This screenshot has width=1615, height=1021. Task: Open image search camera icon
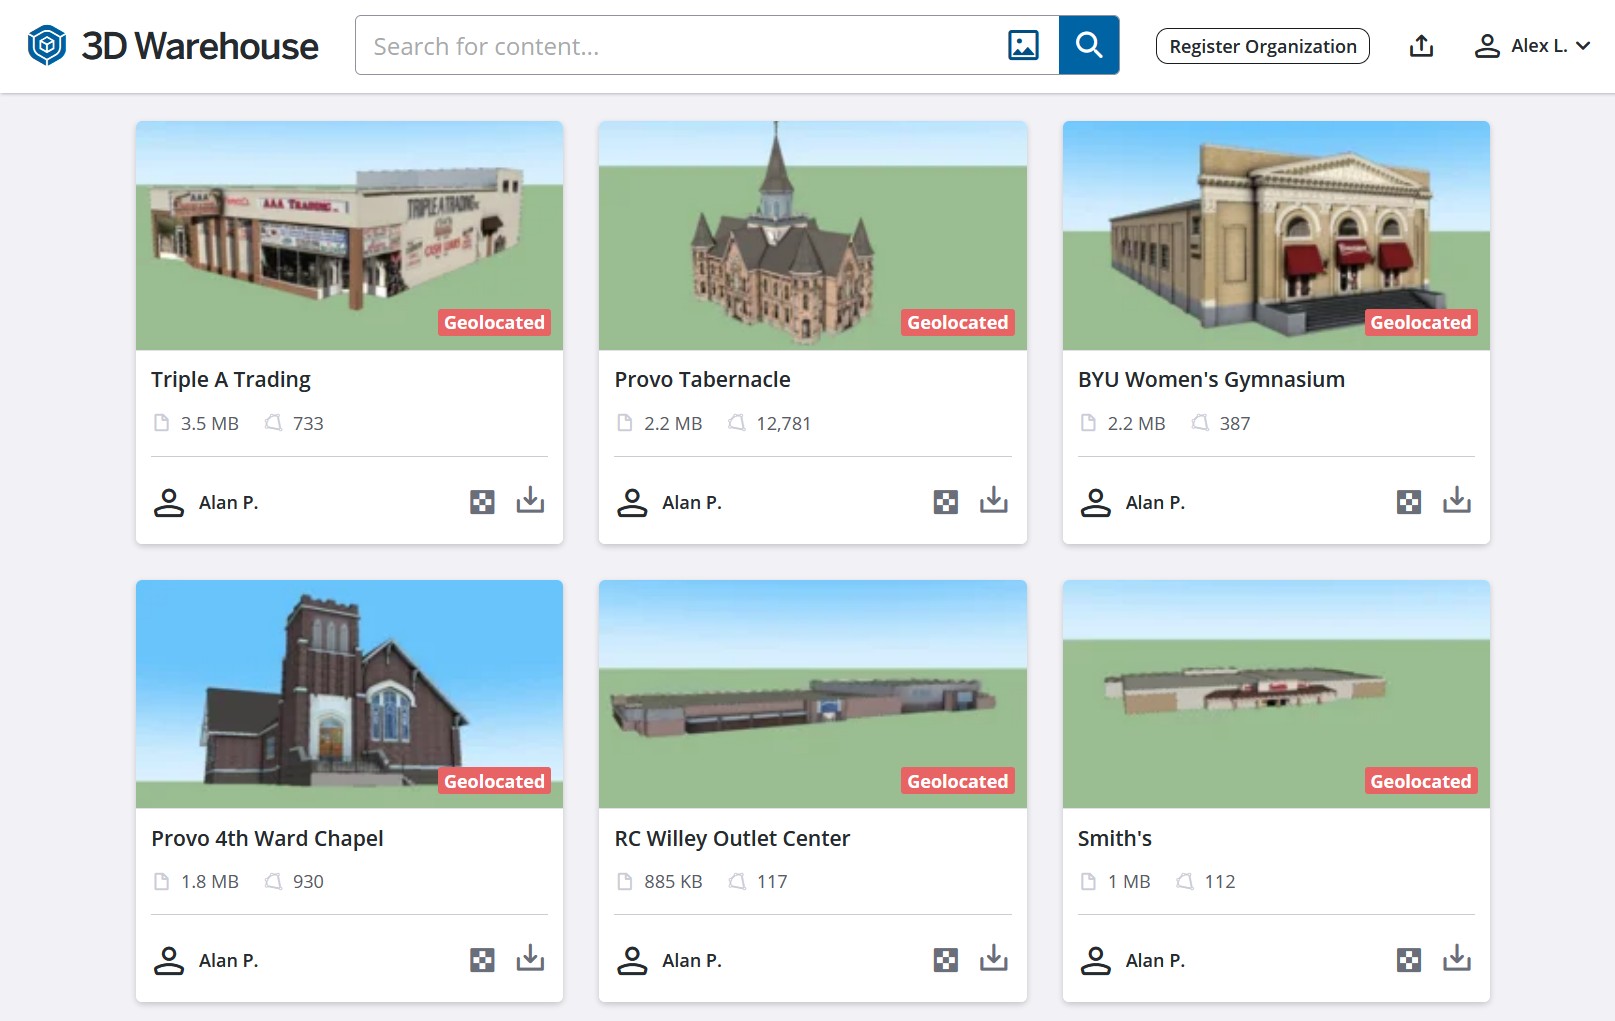pyautogui.click(x=1023, y=45)
